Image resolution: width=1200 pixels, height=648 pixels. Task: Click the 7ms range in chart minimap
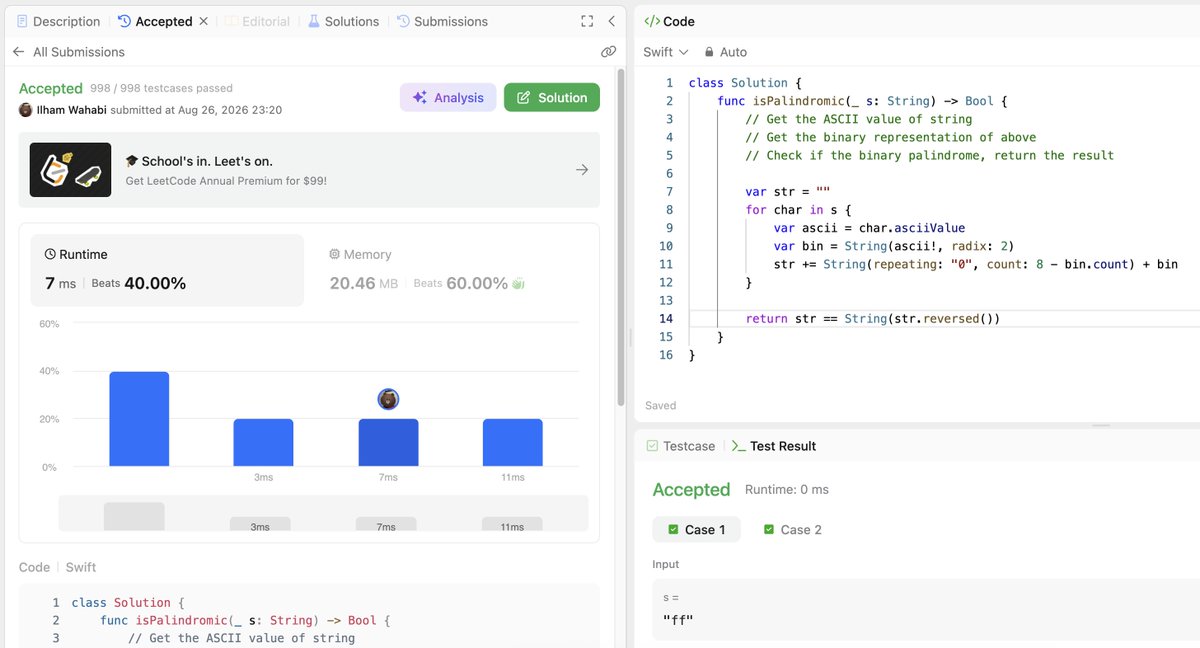387,524
